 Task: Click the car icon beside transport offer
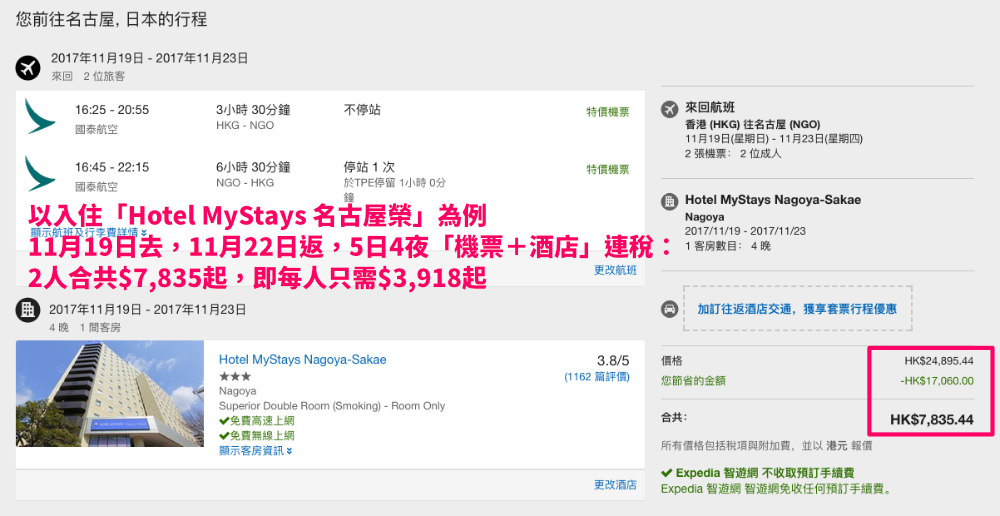point(669,309)
